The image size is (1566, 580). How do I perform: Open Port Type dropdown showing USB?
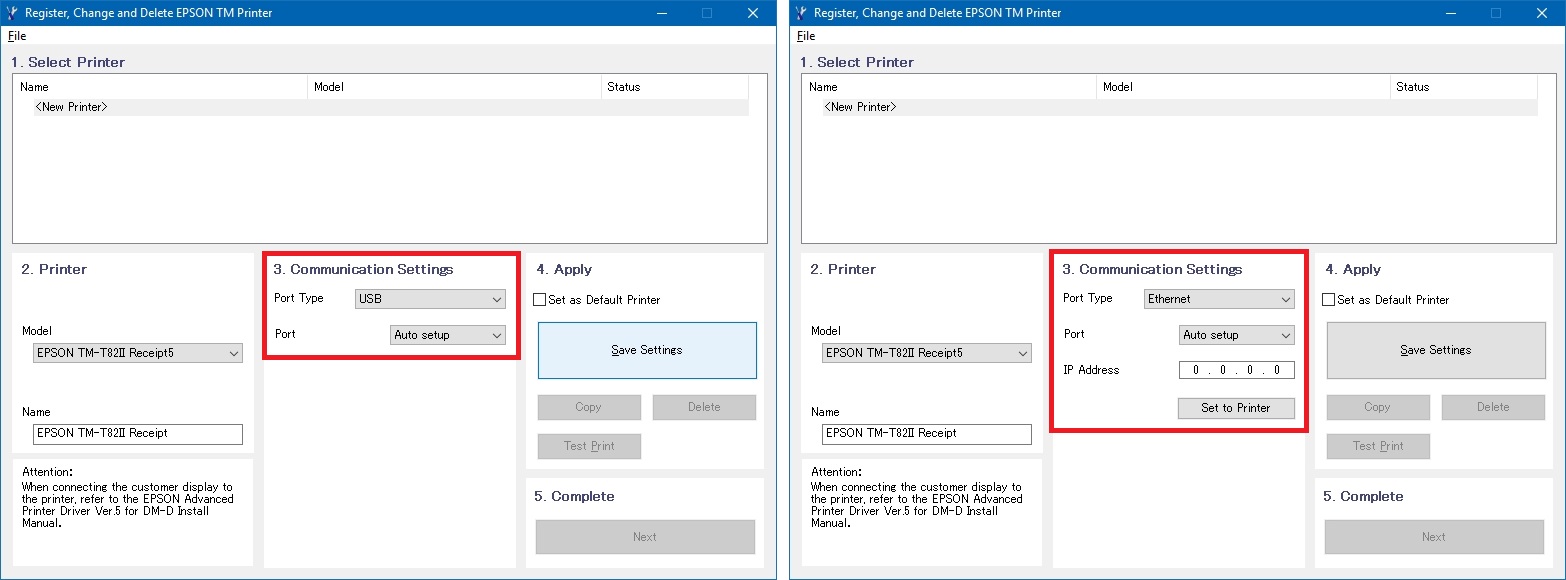430,299
